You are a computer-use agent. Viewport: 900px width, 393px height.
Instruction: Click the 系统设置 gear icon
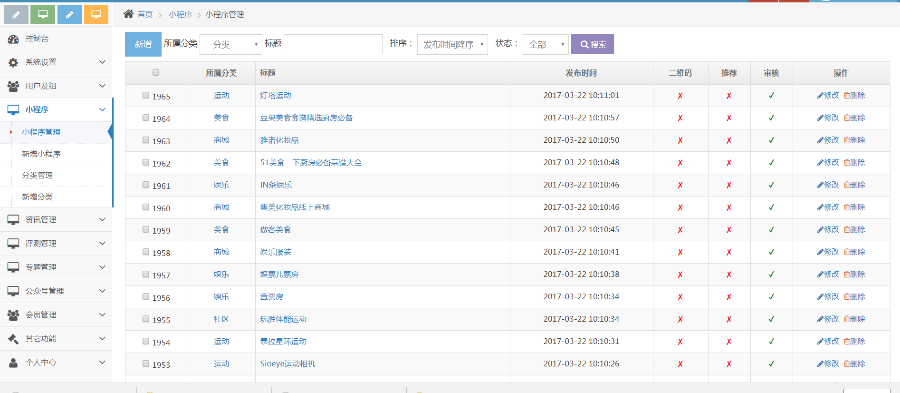(13, 62)
